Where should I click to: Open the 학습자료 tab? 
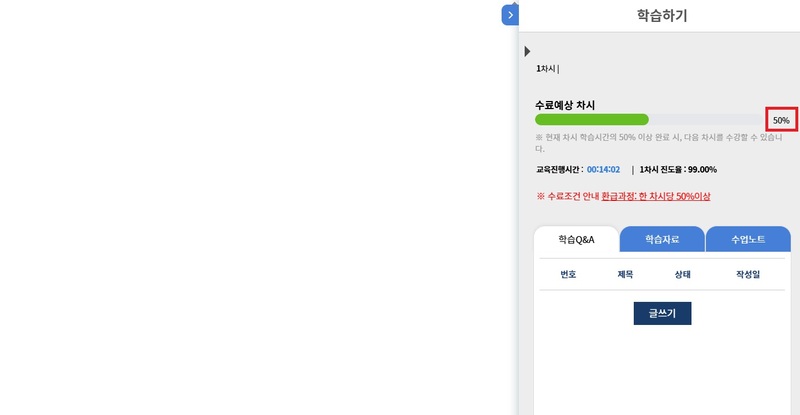click(x=662, y=240)
